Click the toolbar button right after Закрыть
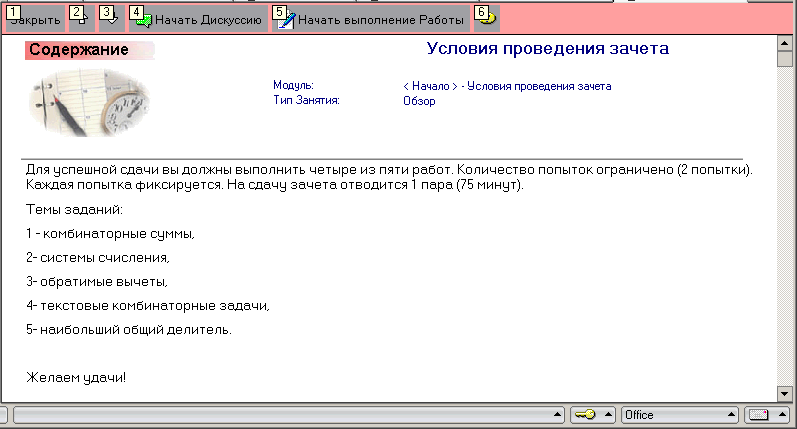This screenshot has width=797, height=429. coord(82,19)
